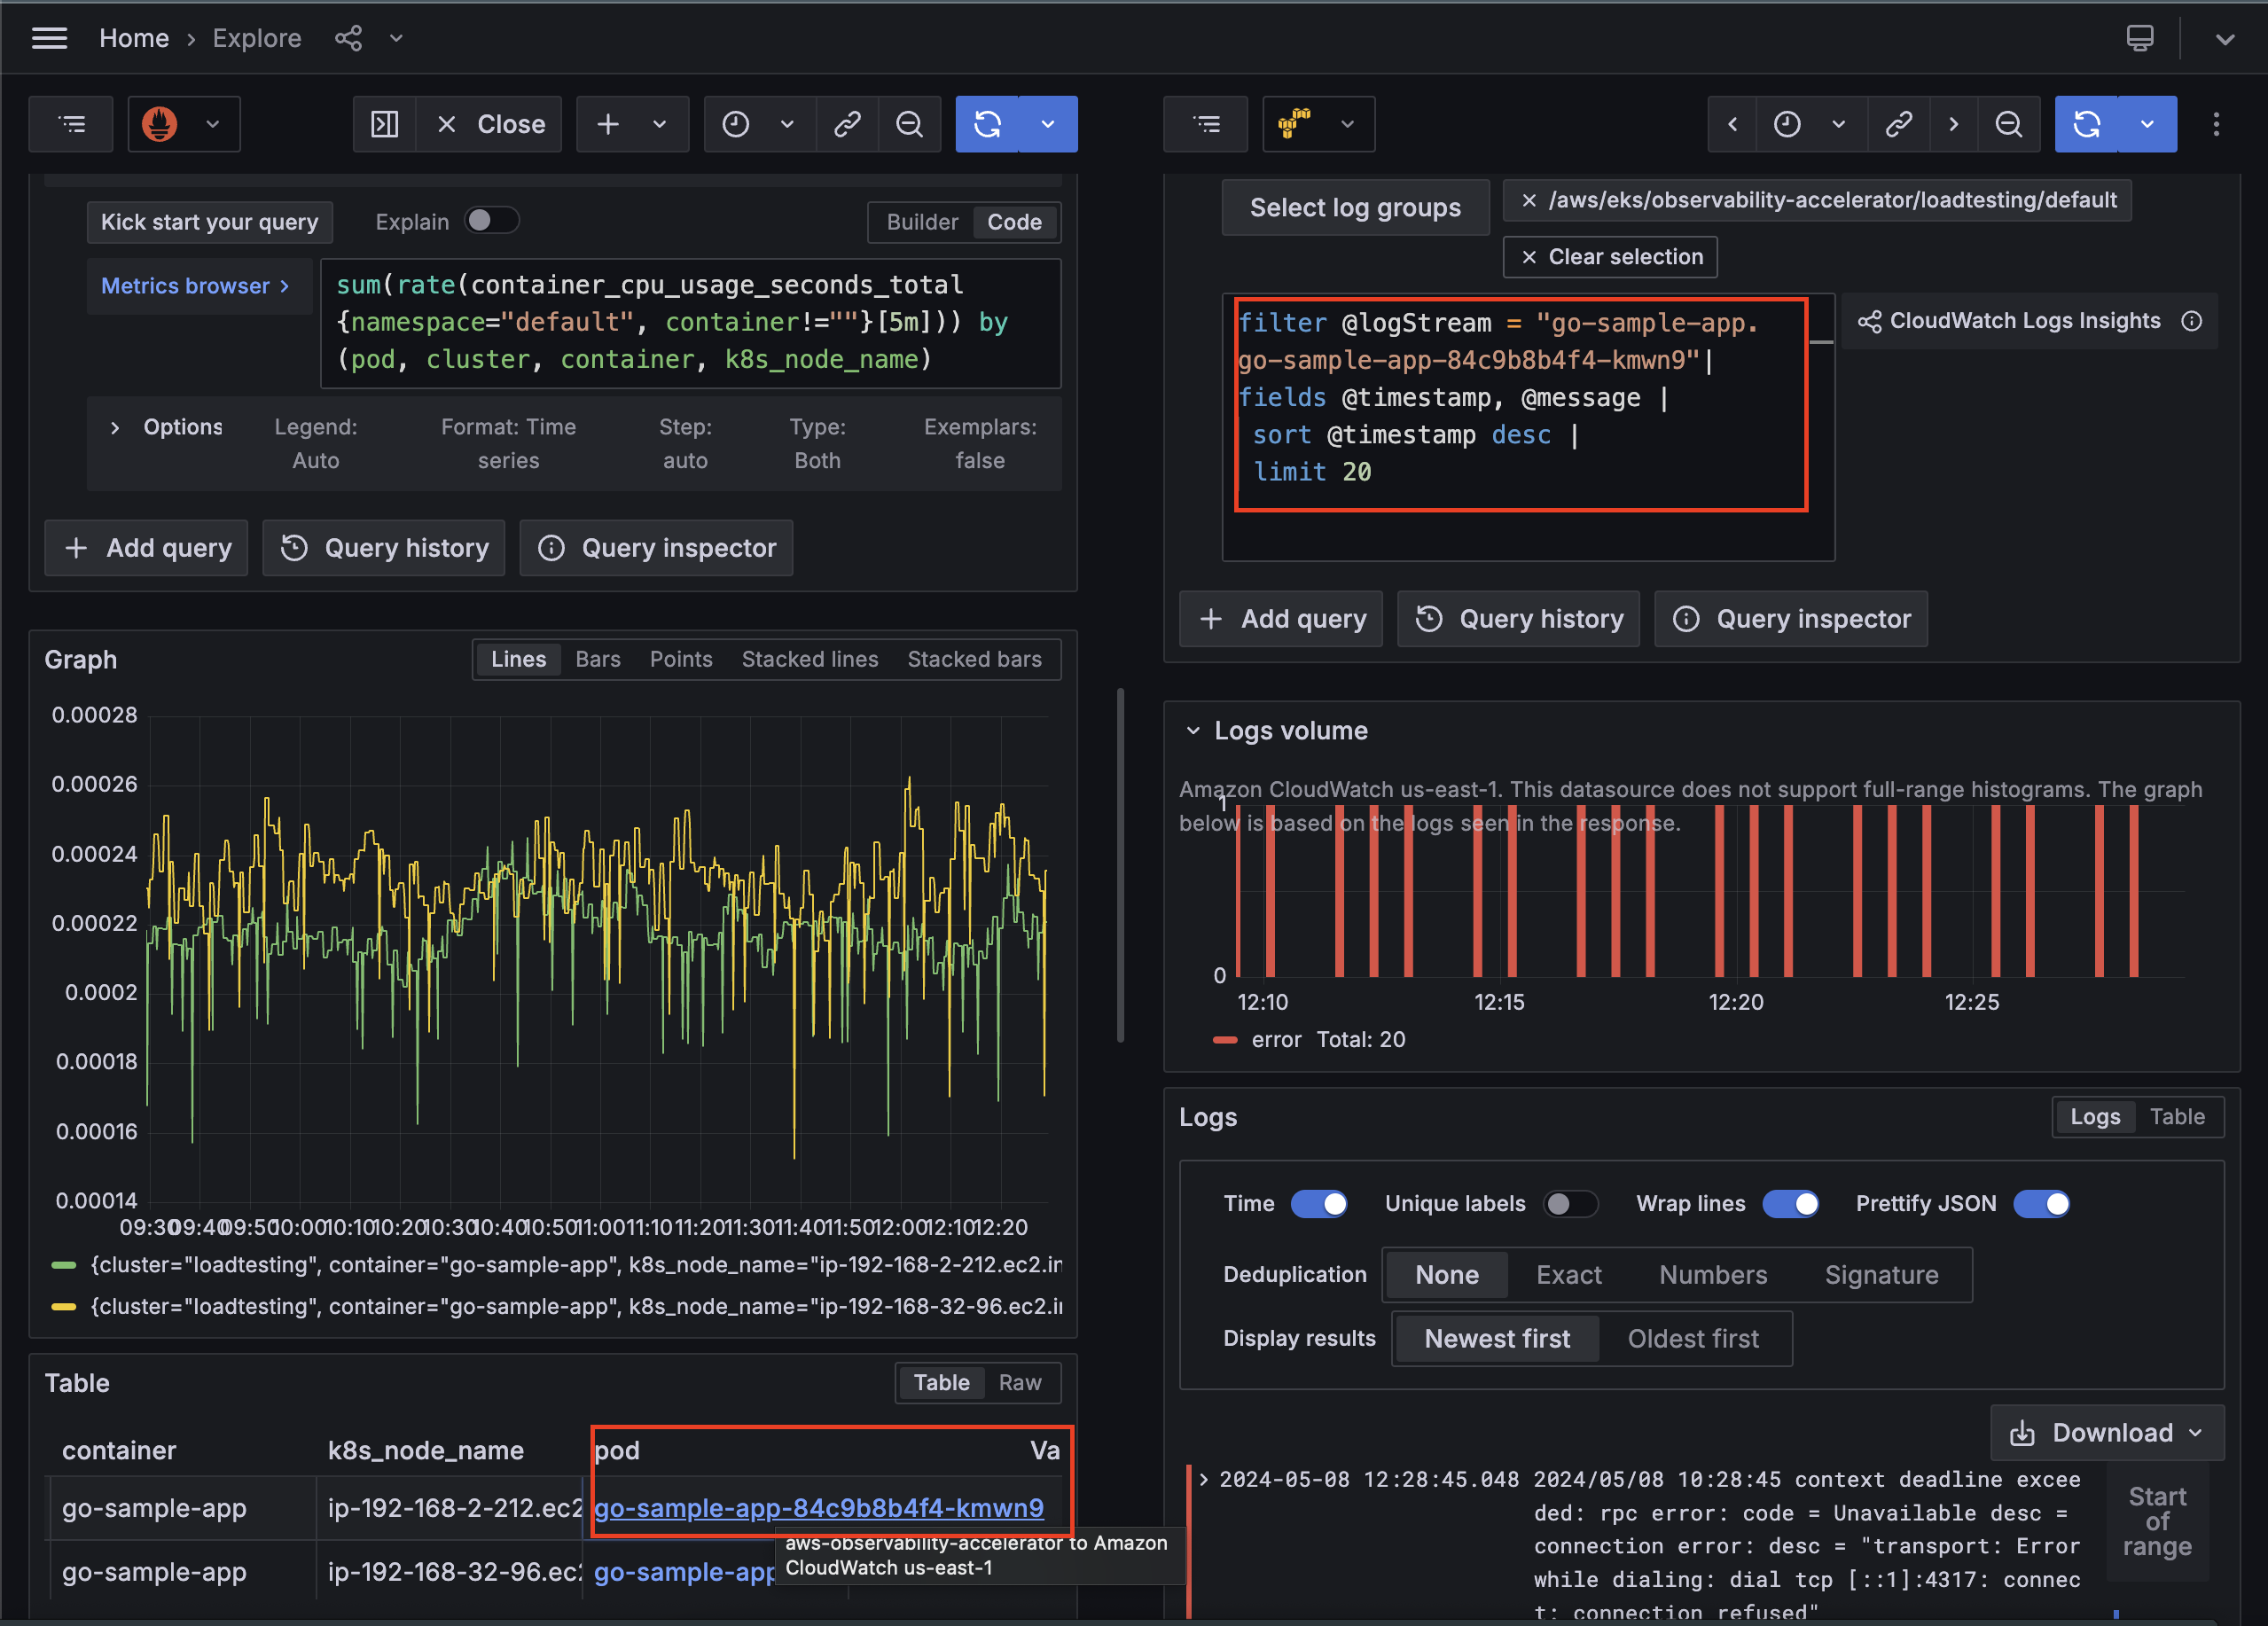Open the three-dot menu in right pane

click(x=2216, y=124)
